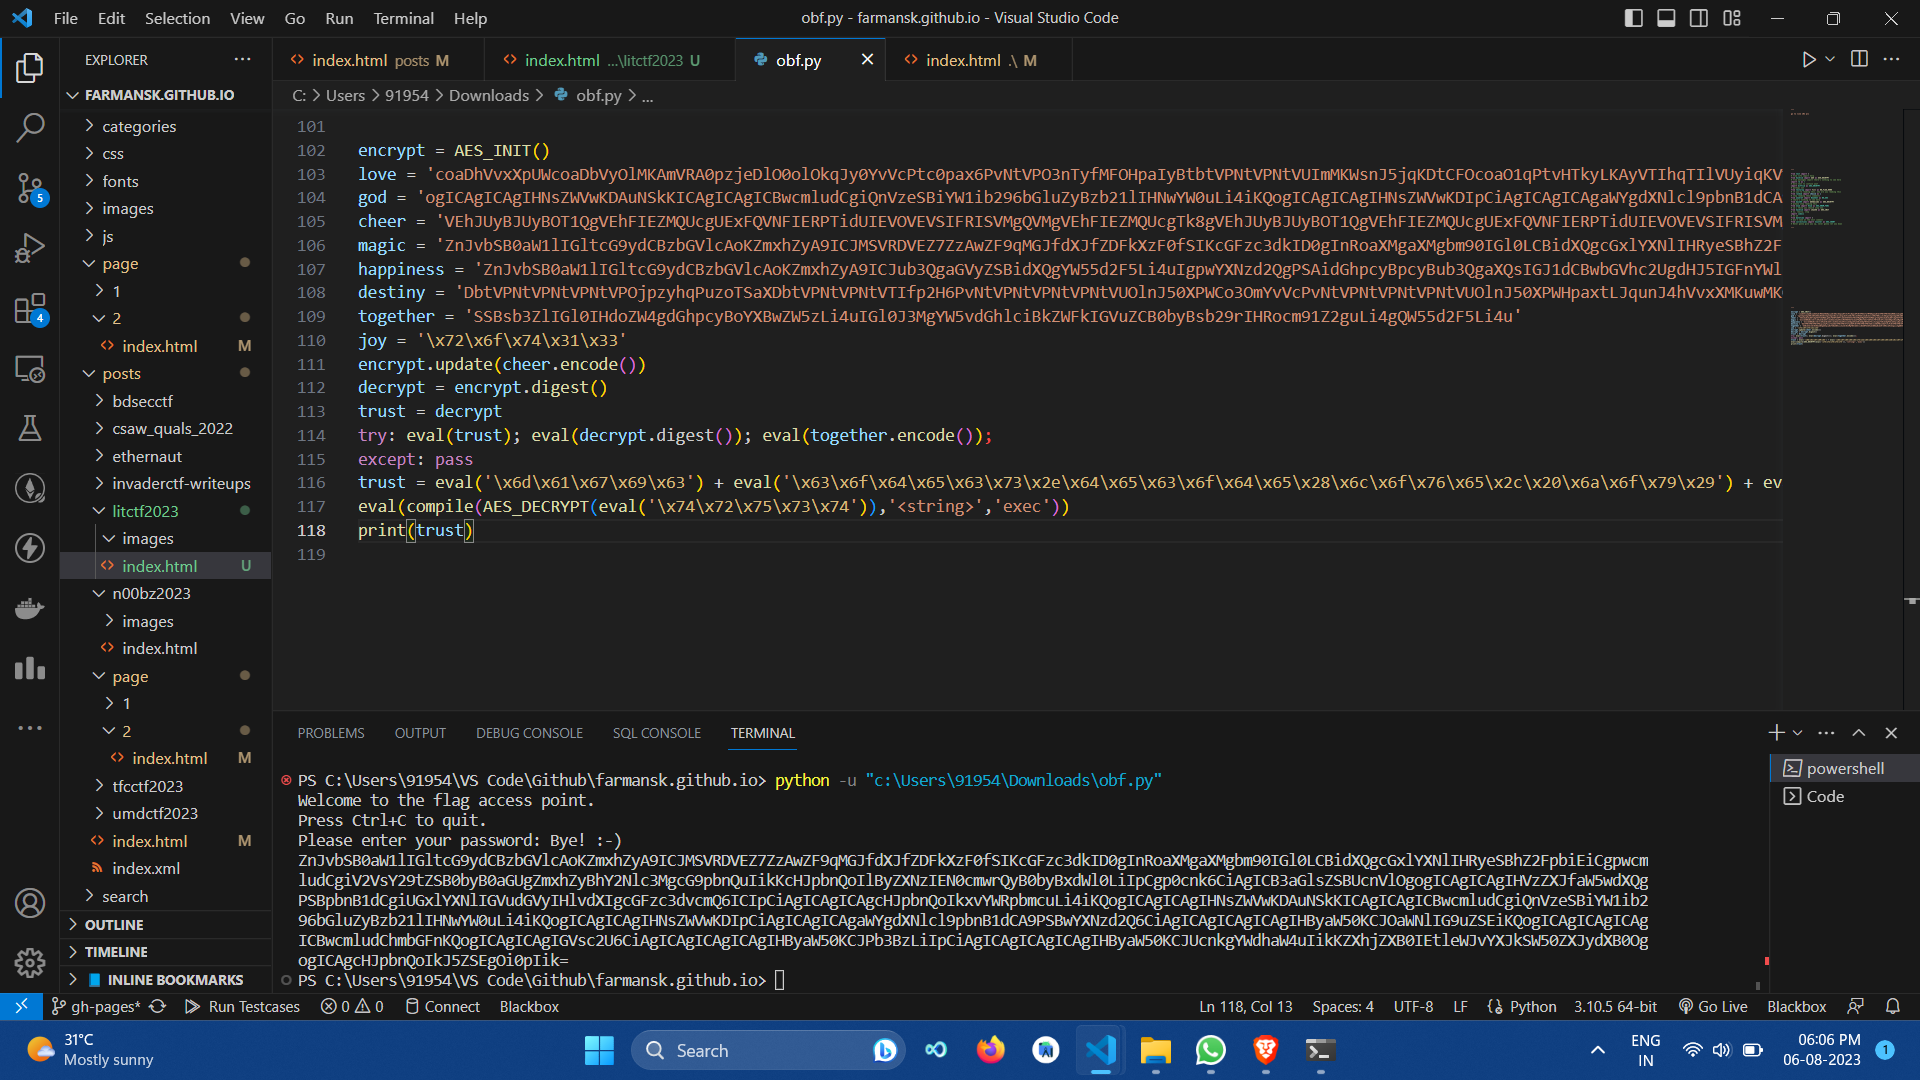Open the Terminal menu
The image size is (1920, 1080).
coord(403,18)
